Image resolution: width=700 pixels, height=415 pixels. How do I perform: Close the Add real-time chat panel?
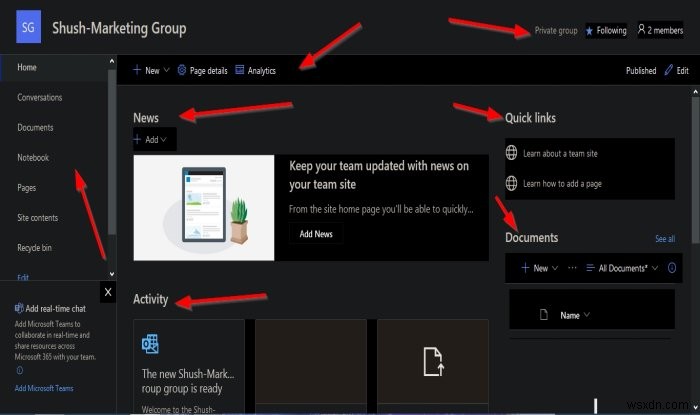[108, 292]
